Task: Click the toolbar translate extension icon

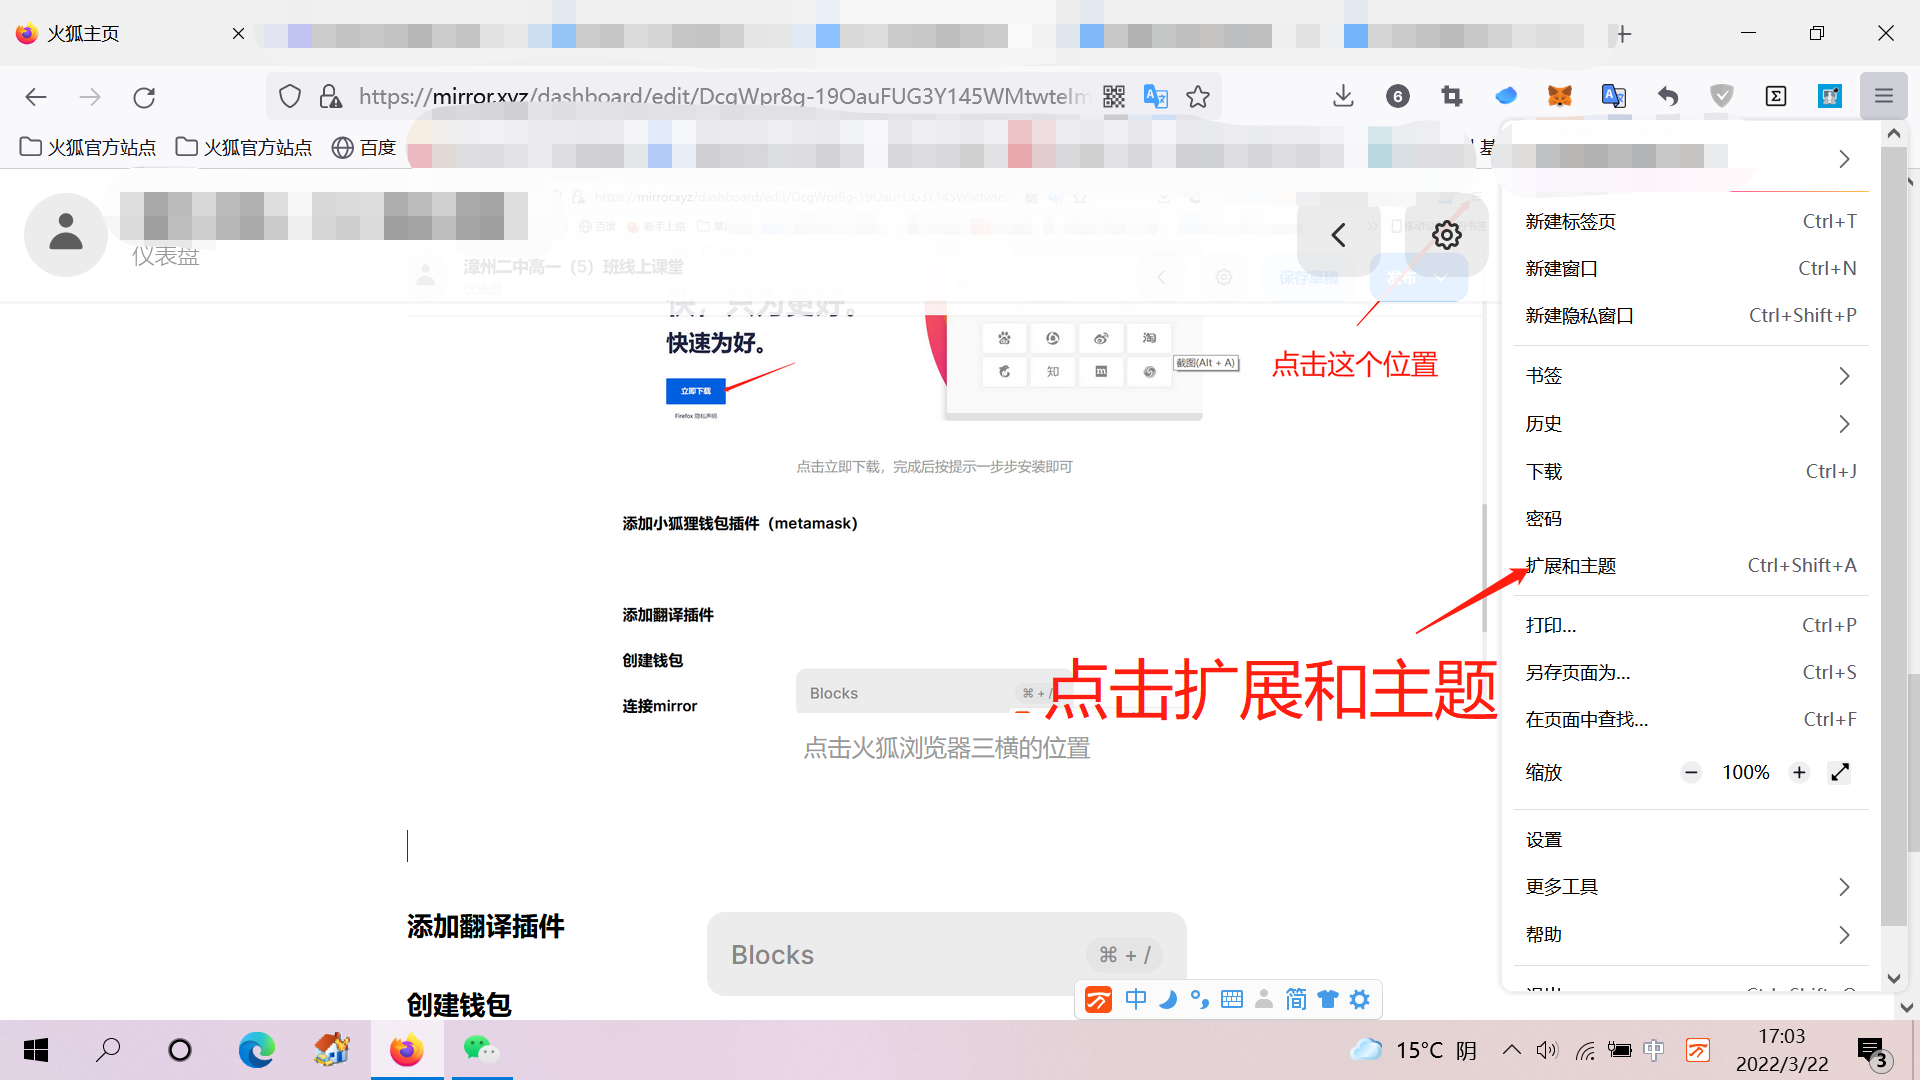Action: tap(1614, 96)
